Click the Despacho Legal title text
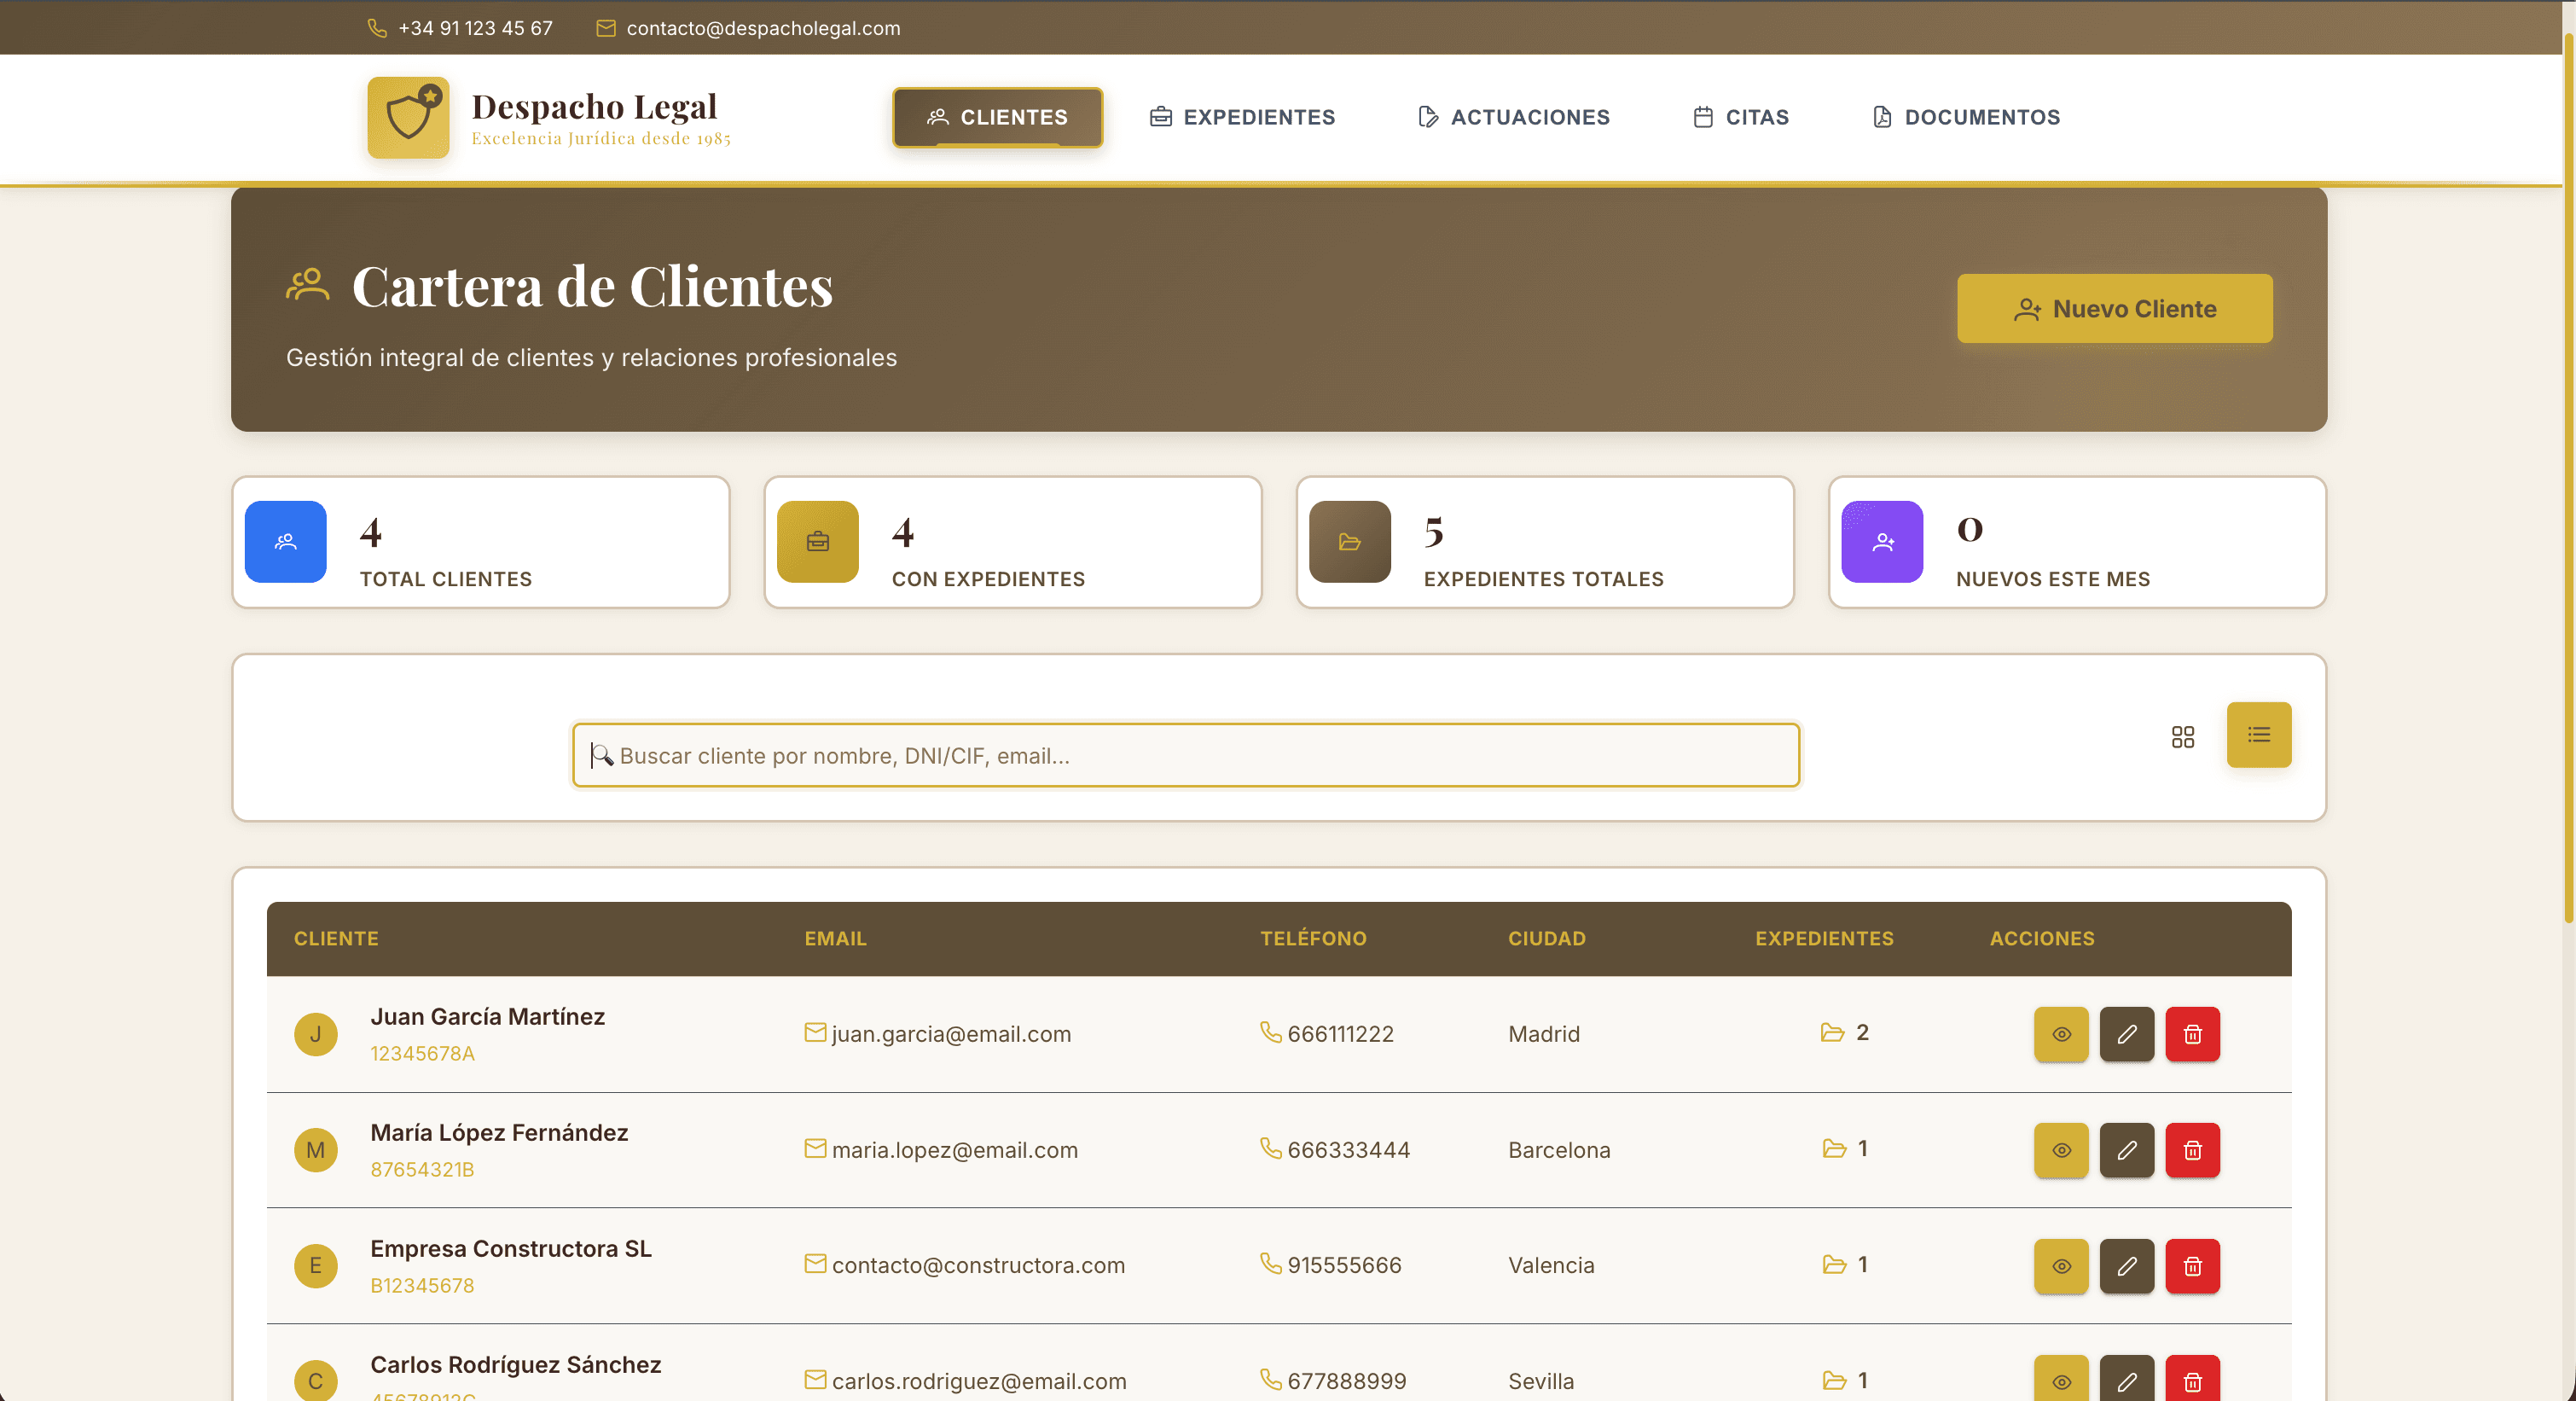The width and height of the screenshot is (2576, 1401). pos(594,106)
